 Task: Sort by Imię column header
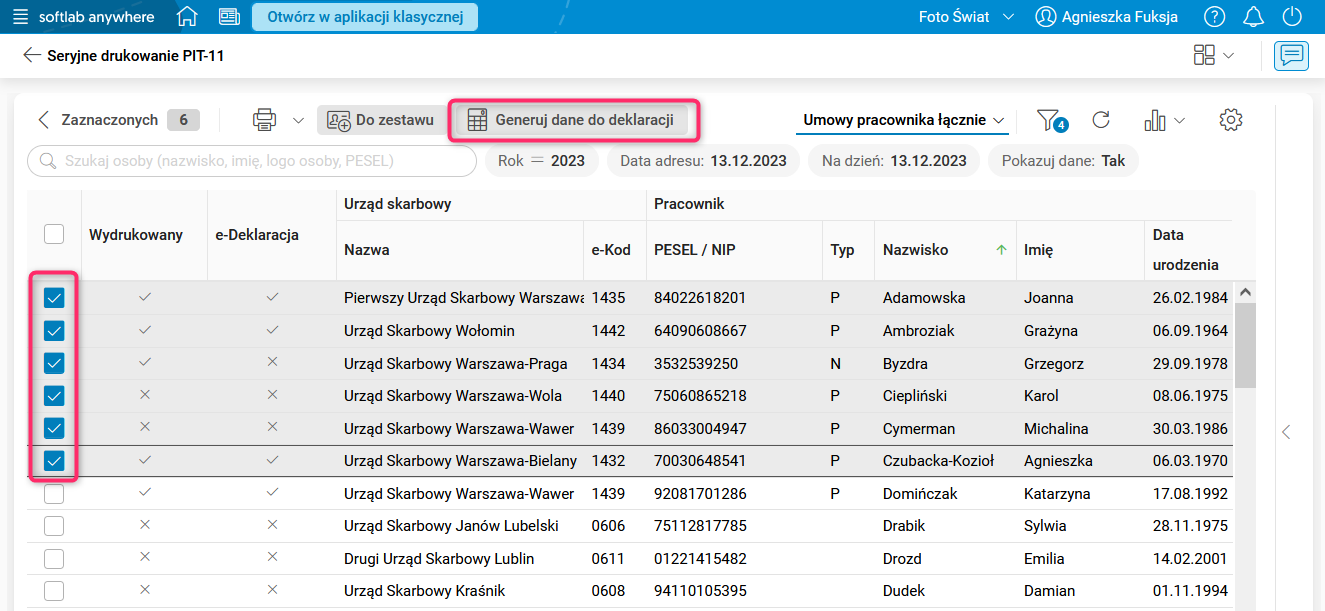[x=1038, y=250]
